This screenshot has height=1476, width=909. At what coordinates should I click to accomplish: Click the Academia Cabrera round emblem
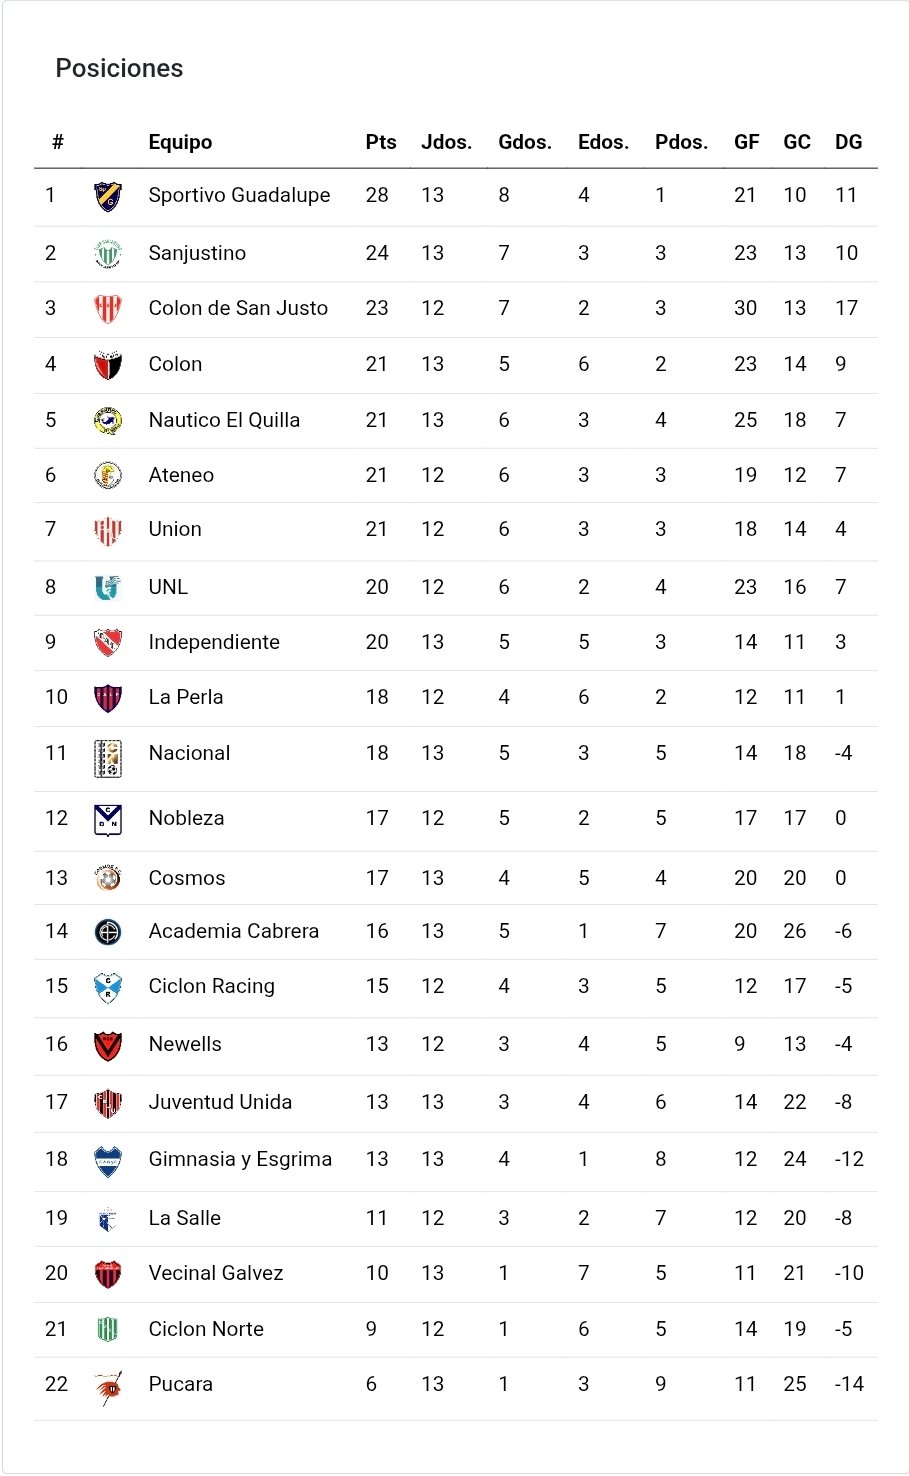(x=108, y=932)
